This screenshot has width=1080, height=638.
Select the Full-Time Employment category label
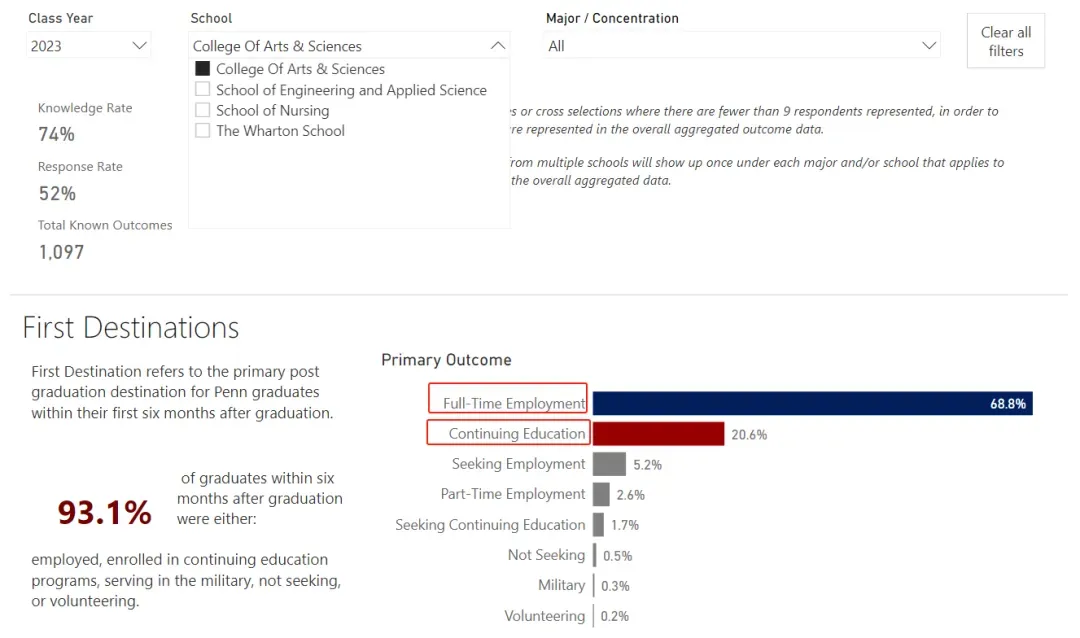[514, 404]
